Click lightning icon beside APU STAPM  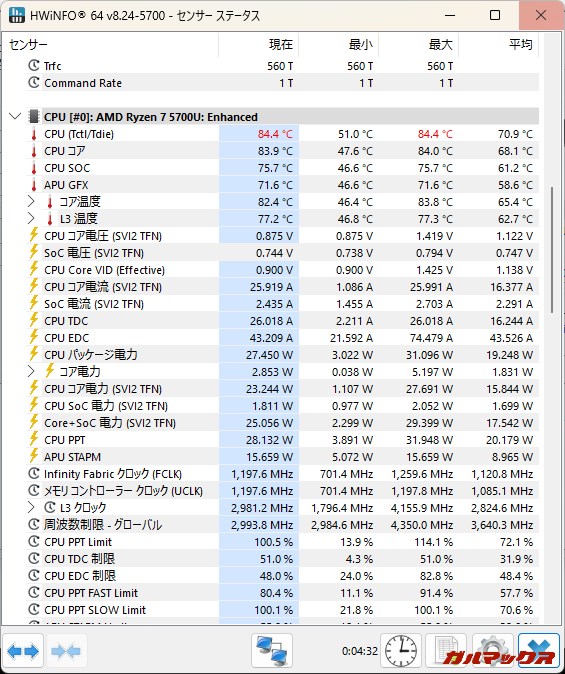coord(34,456)
